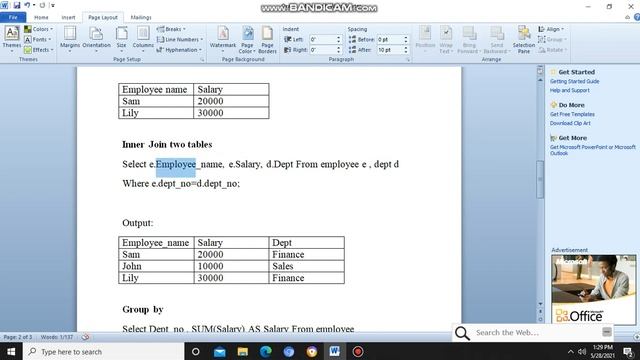
Task: Open the Mail app on taskbar
Action: (x=220, y=352)
